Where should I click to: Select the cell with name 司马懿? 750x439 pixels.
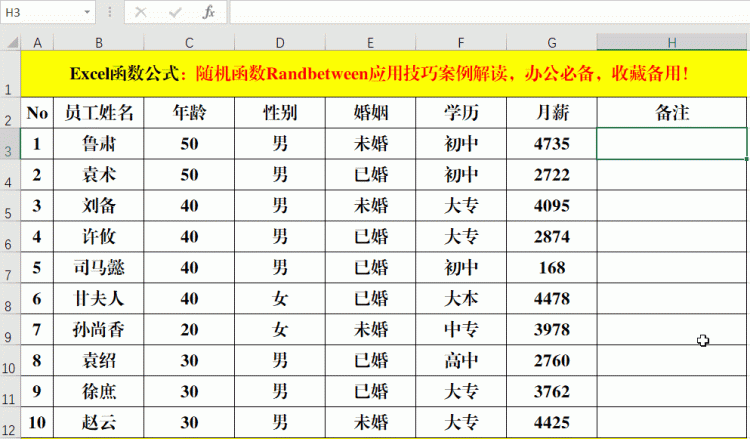(x=99, y=267)
